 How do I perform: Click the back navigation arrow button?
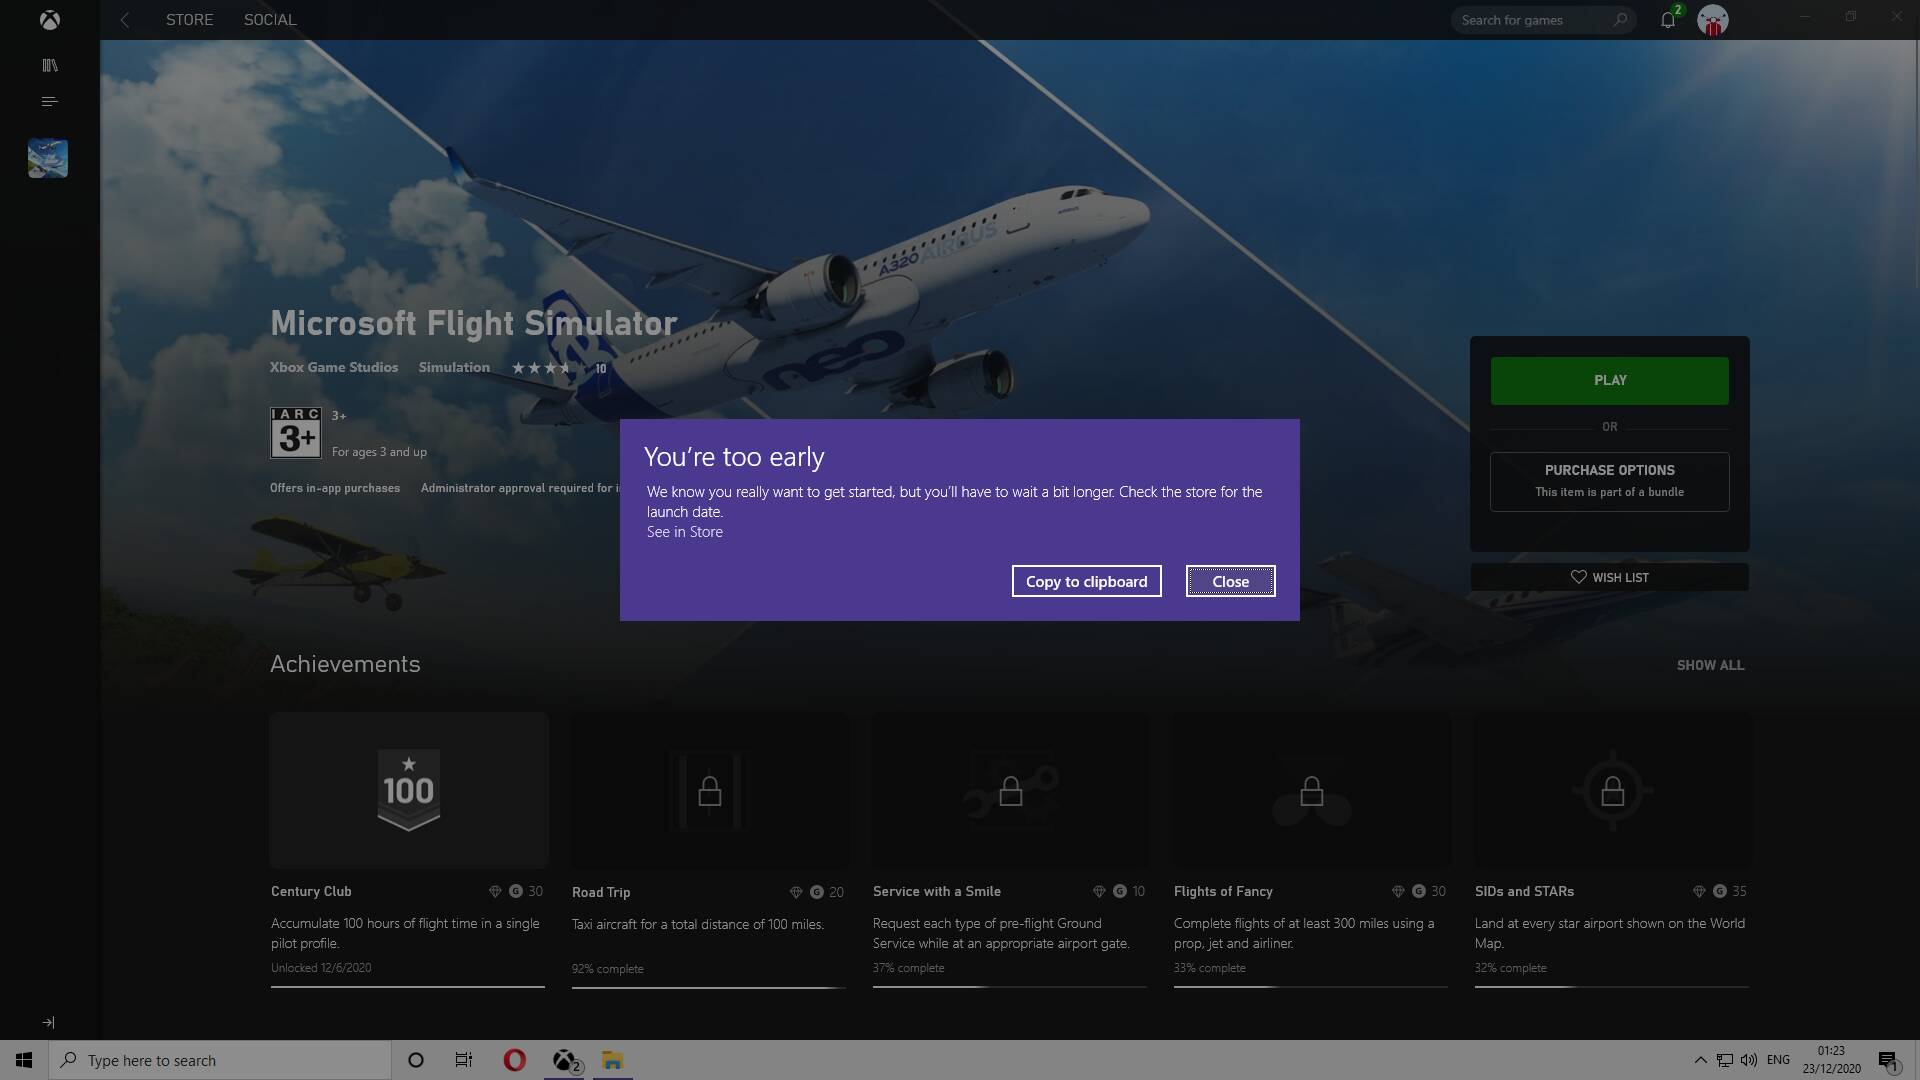click(123, 20)
